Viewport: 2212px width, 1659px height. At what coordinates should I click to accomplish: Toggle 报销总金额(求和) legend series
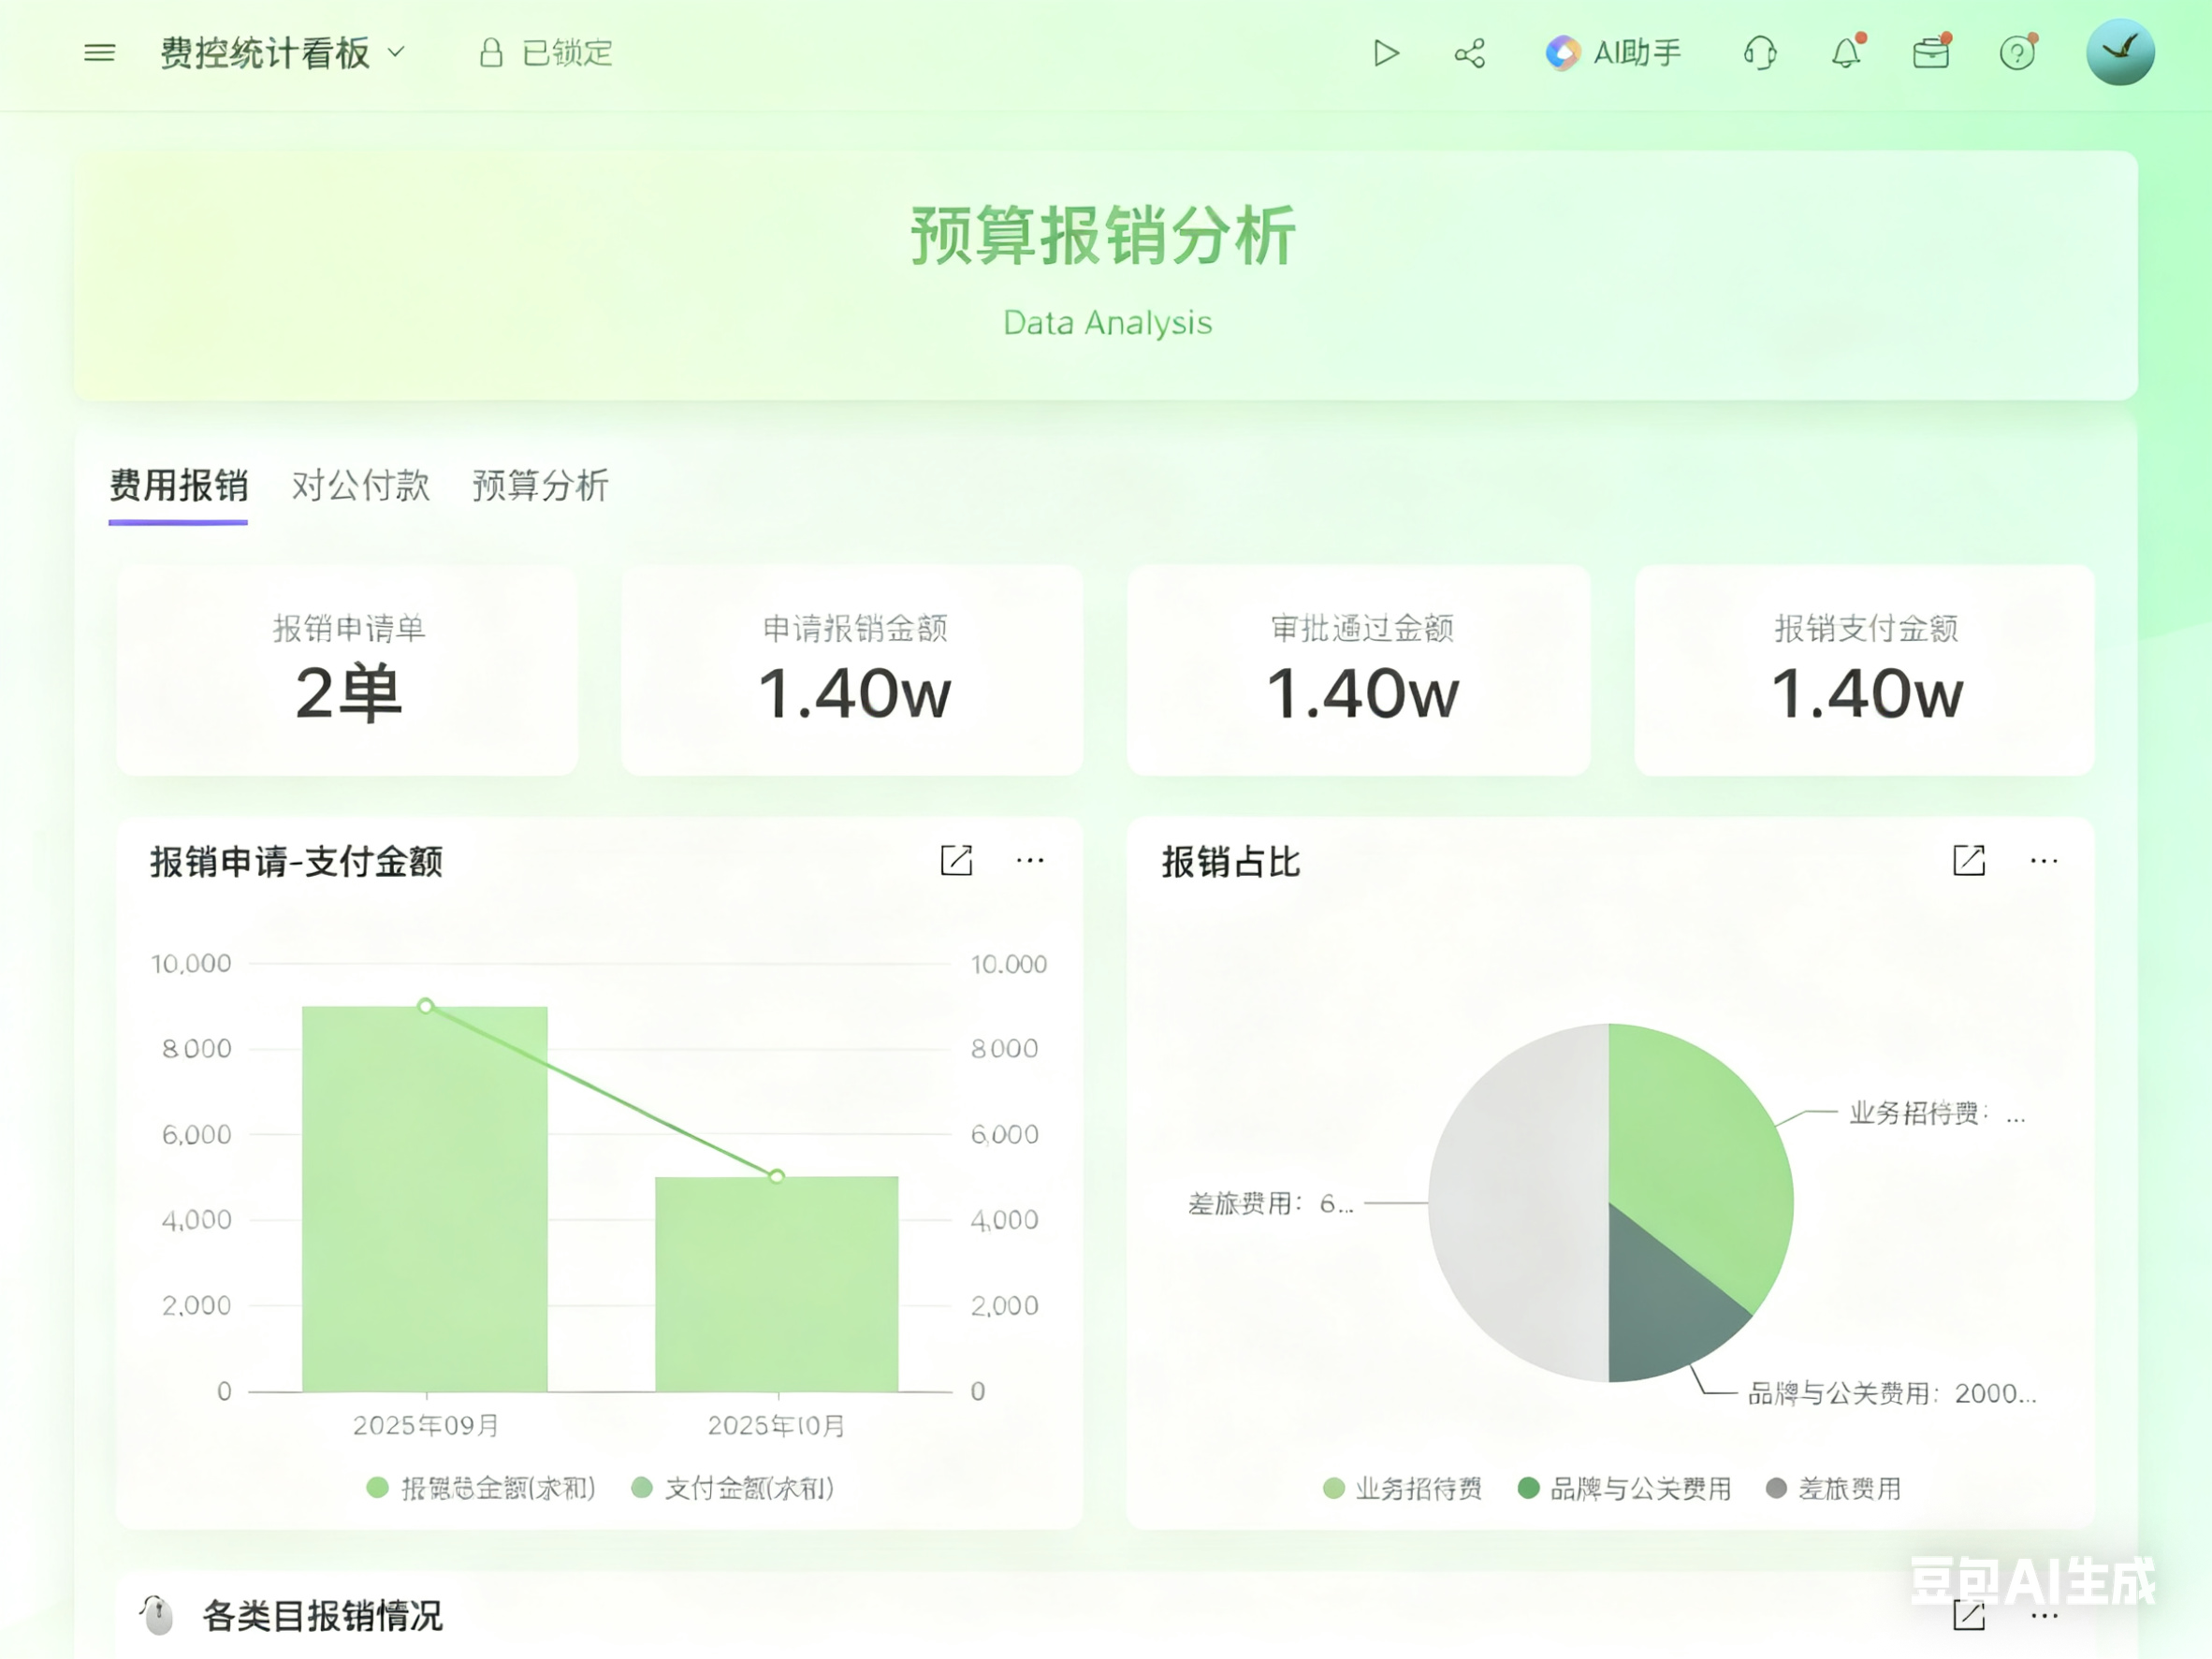[482, 1488]
